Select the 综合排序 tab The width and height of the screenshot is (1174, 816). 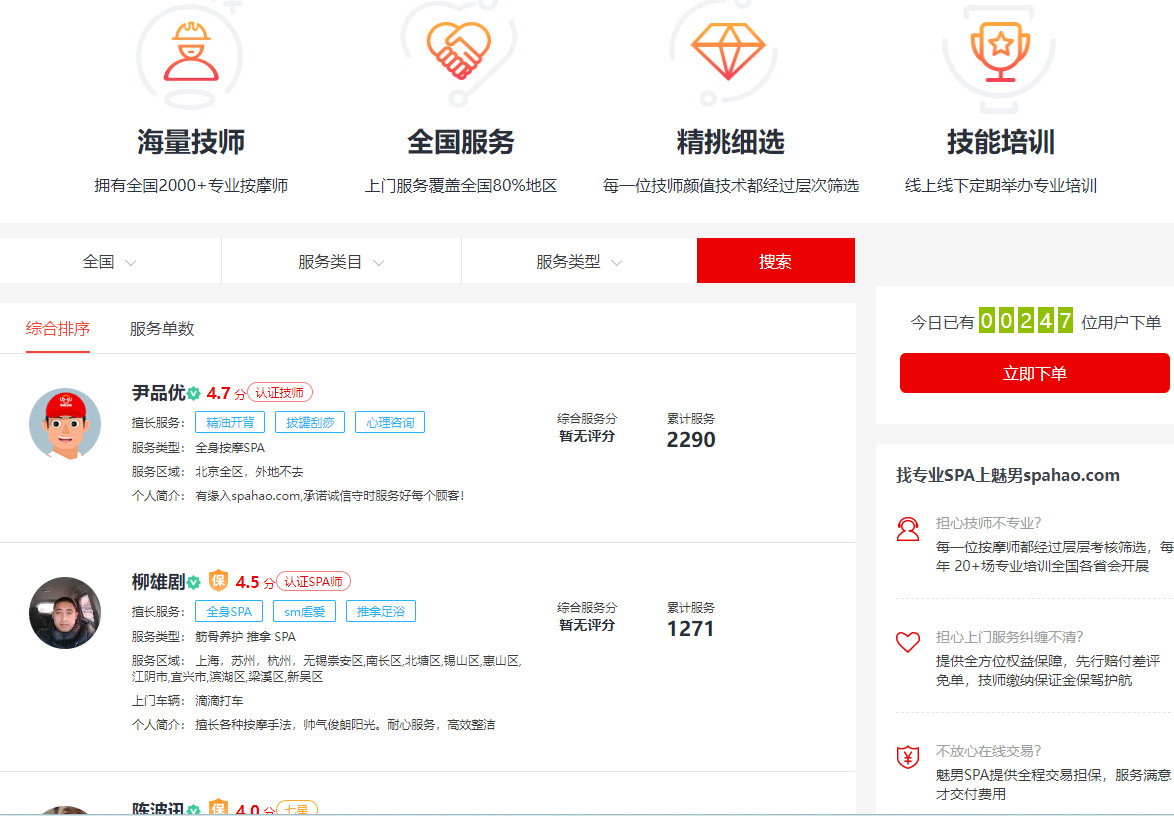pos(58,329)
